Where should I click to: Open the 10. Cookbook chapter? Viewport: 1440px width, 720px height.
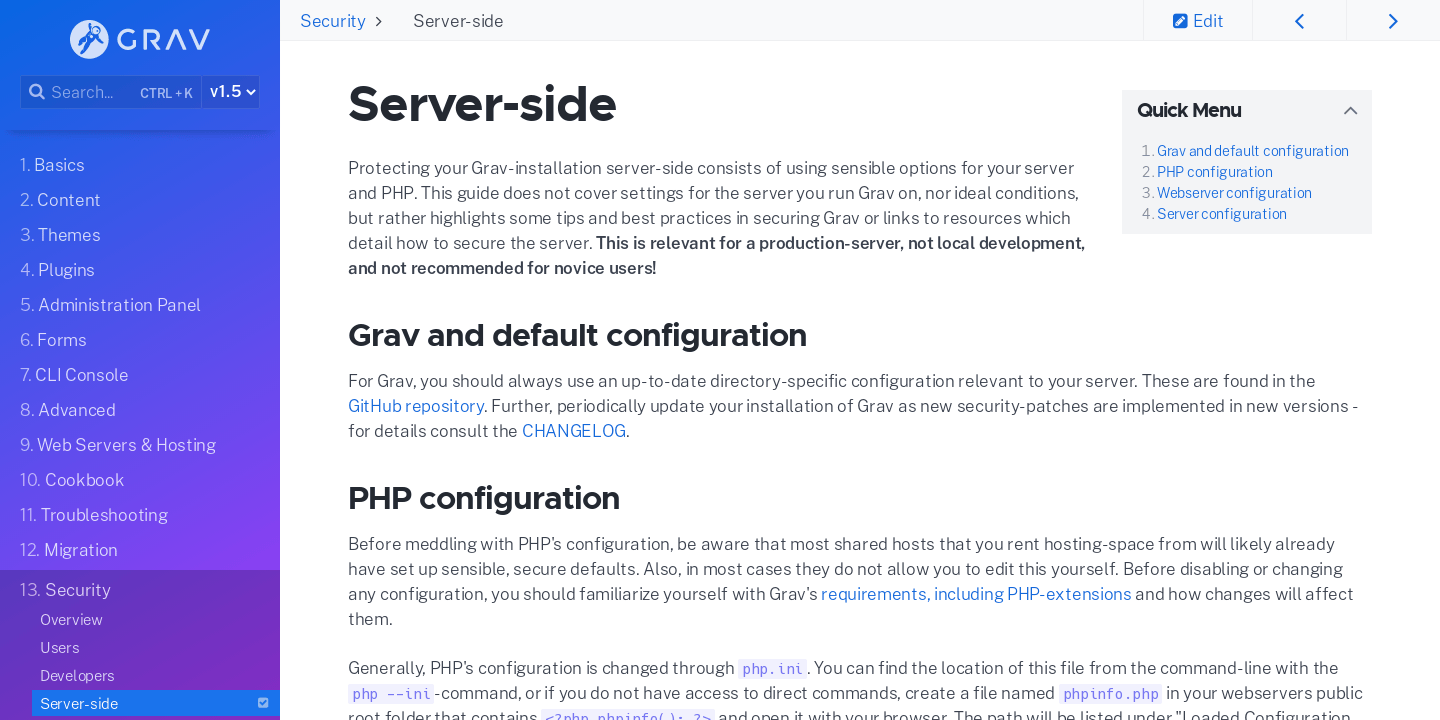click(x=72, y=479)
